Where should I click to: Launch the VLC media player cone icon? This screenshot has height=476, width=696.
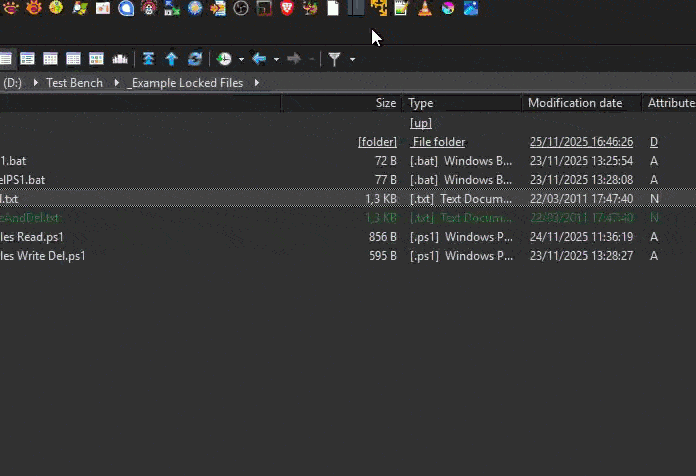pos(424,9)
